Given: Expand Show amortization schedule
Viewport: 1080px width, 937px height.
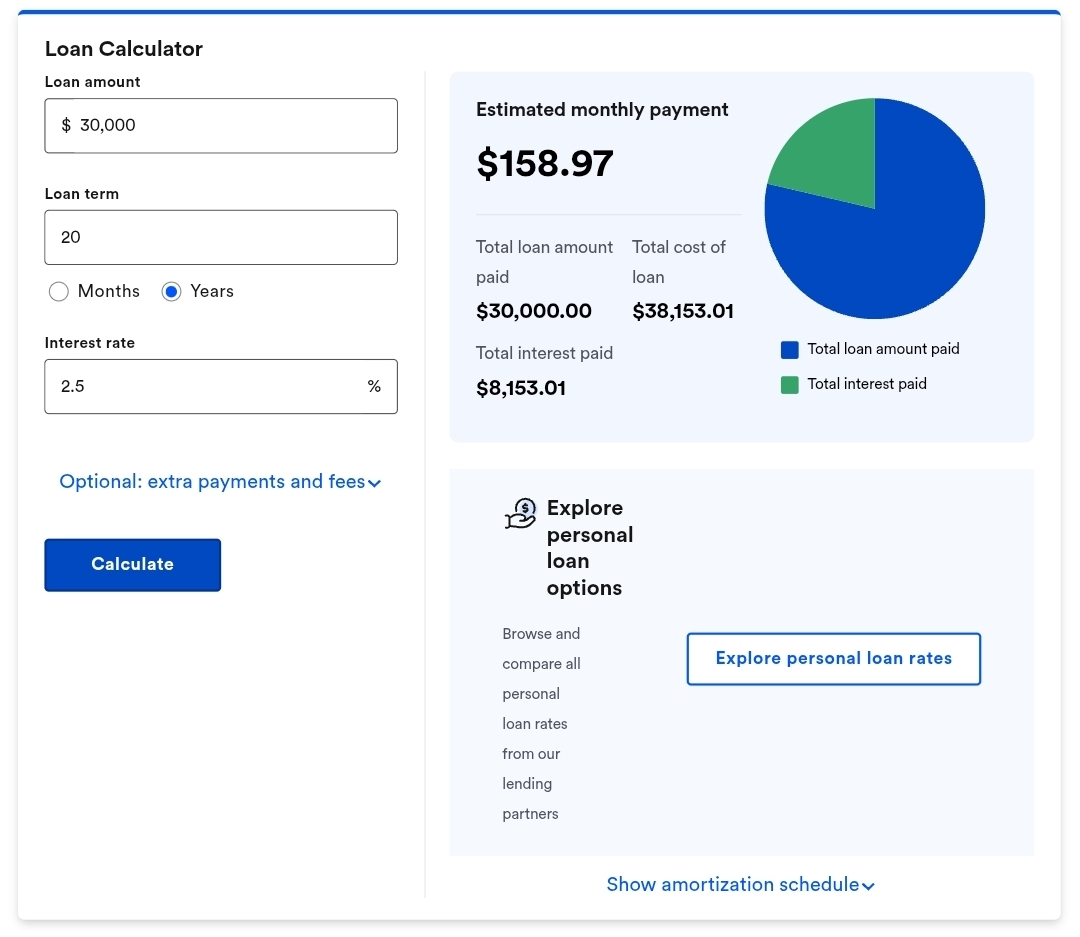Looking at the screenshot, I should [x=740, y=885].
